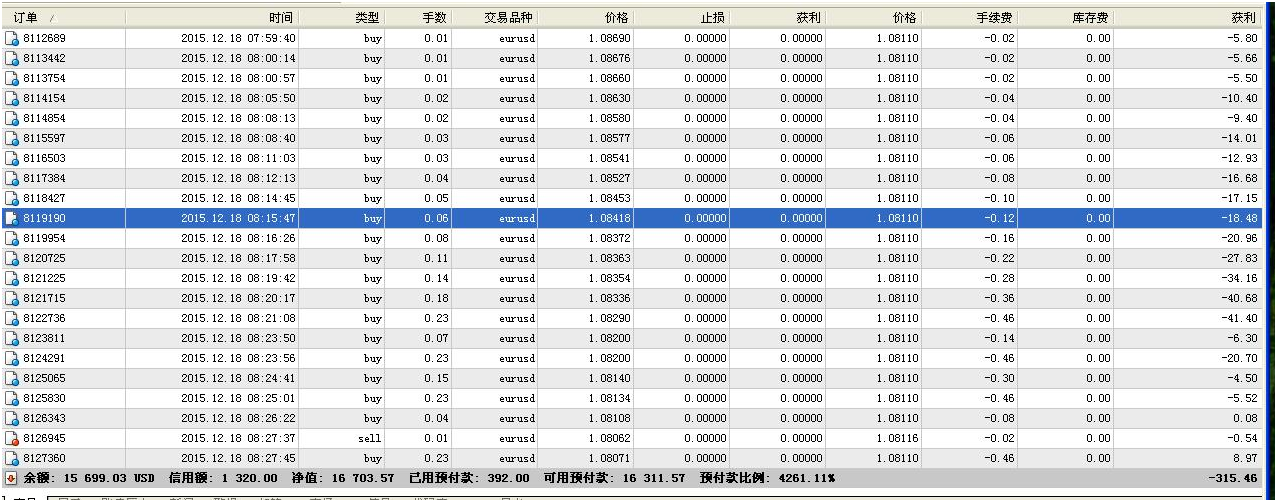
Task: Click the total profit -315.46
Action: tap(1233, 478)
